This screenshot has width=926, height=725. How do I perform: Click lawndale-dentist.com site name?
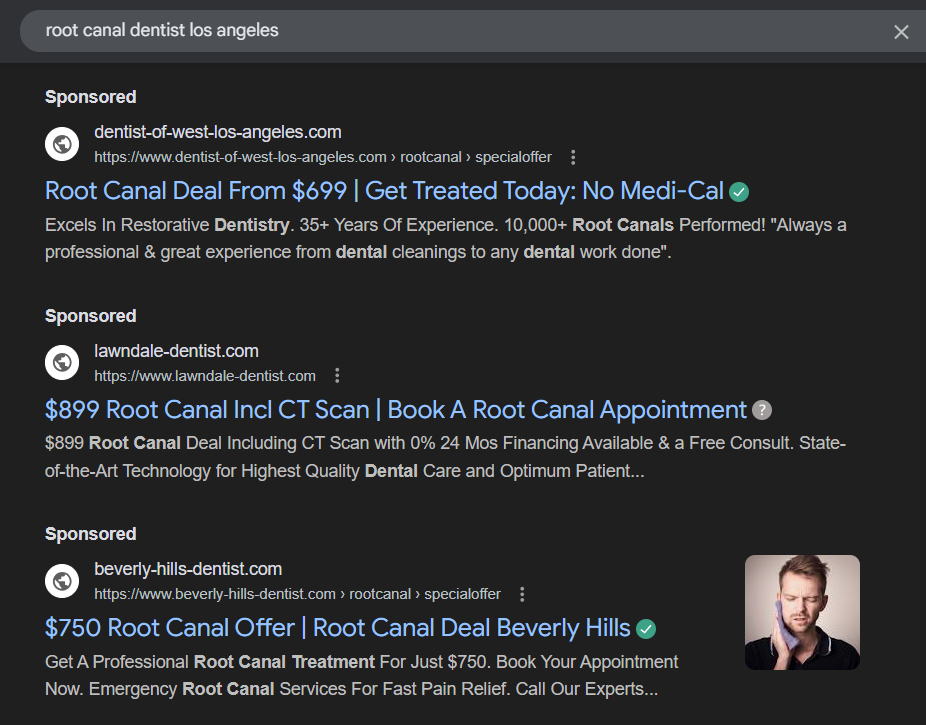tap(176, 351)
